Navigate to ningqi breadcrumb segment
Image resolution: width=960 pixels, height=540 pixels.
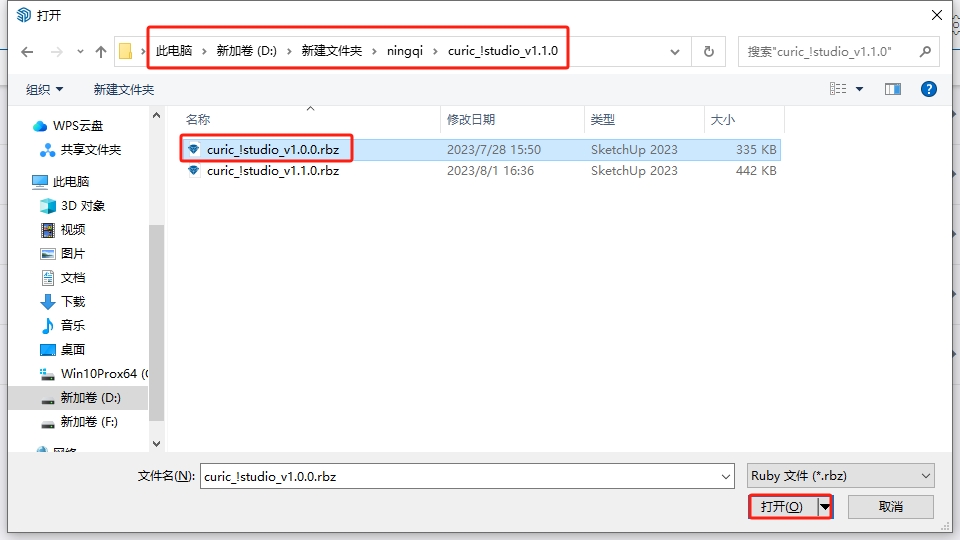coord(405,51)
